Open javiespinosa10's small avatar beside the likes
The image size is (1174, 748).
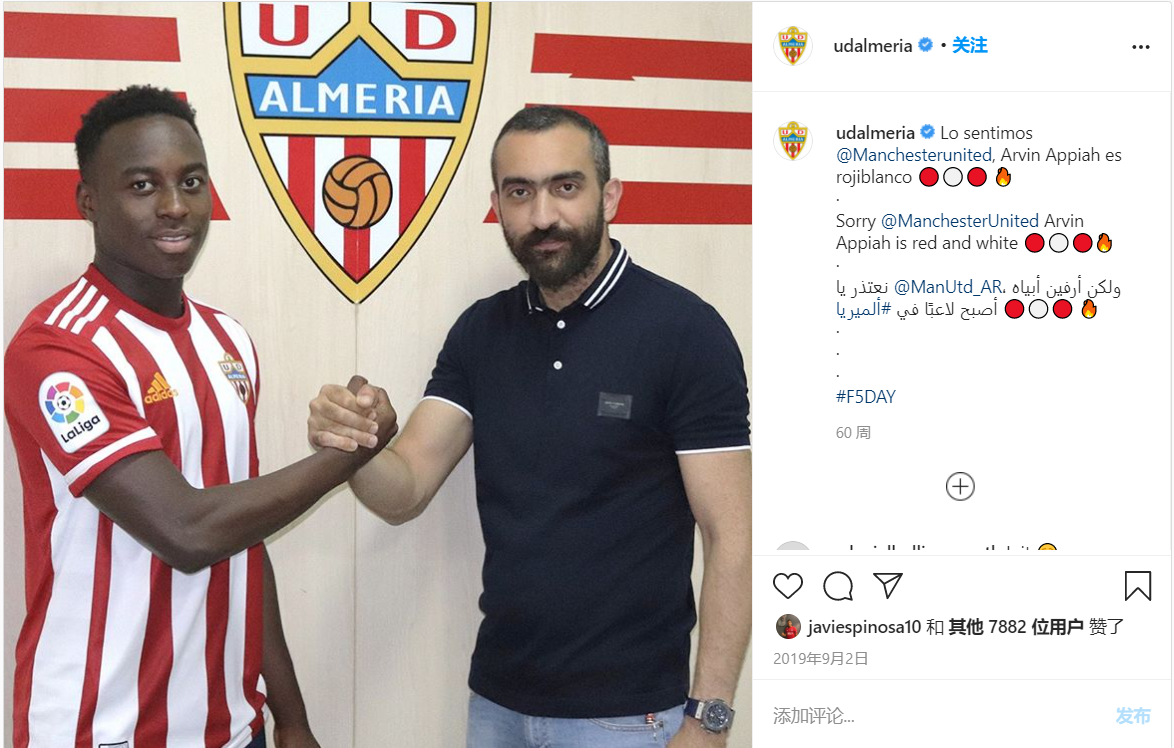(x=788, y=627)
